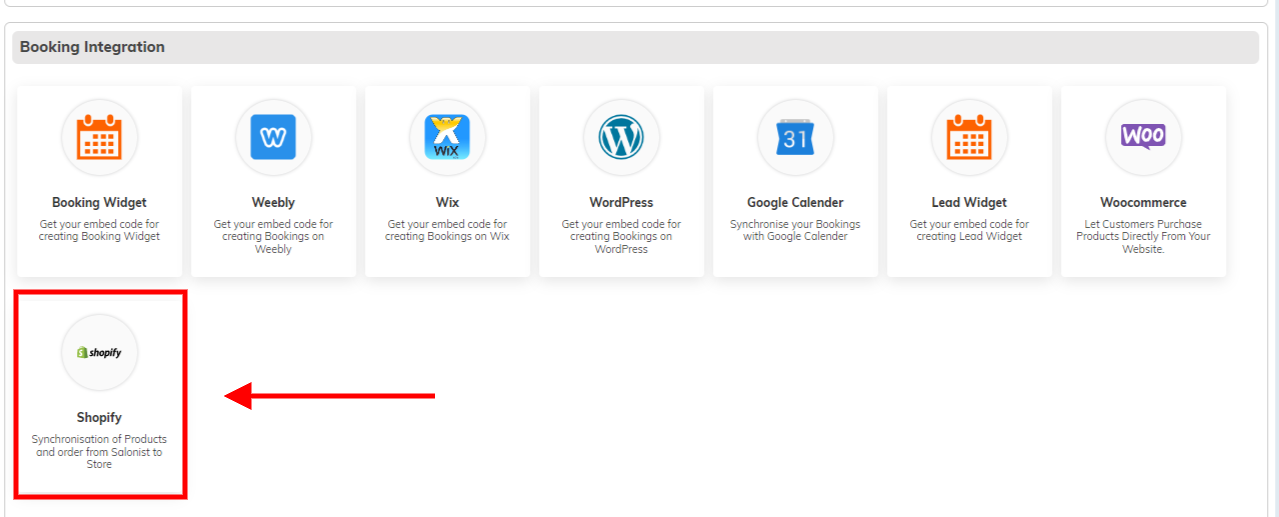Click Booking Widget embed code description
The height and width of the screenshot is (517, 1279).
99,230
